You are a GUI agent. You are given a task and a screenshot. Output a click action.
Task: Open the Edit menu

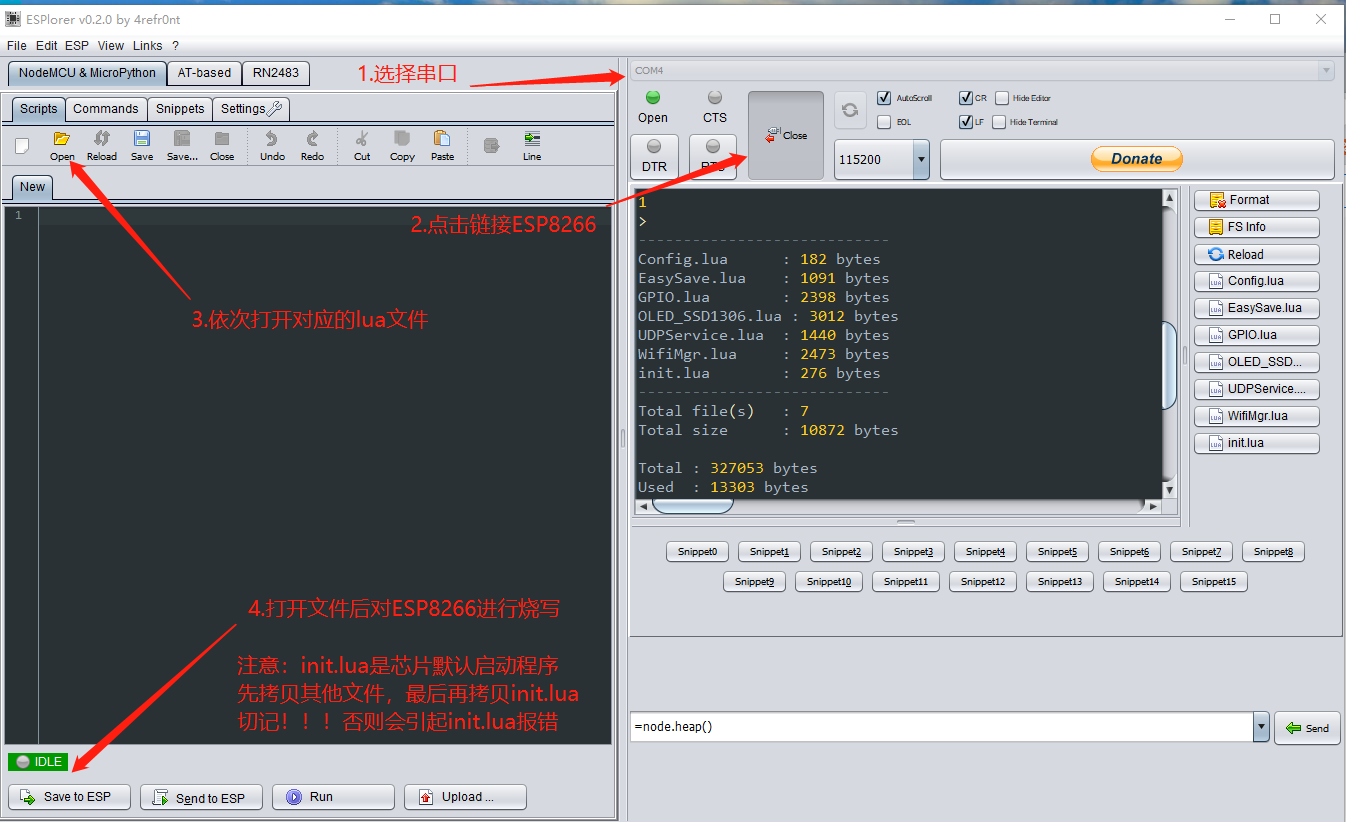tap(47, 46)
